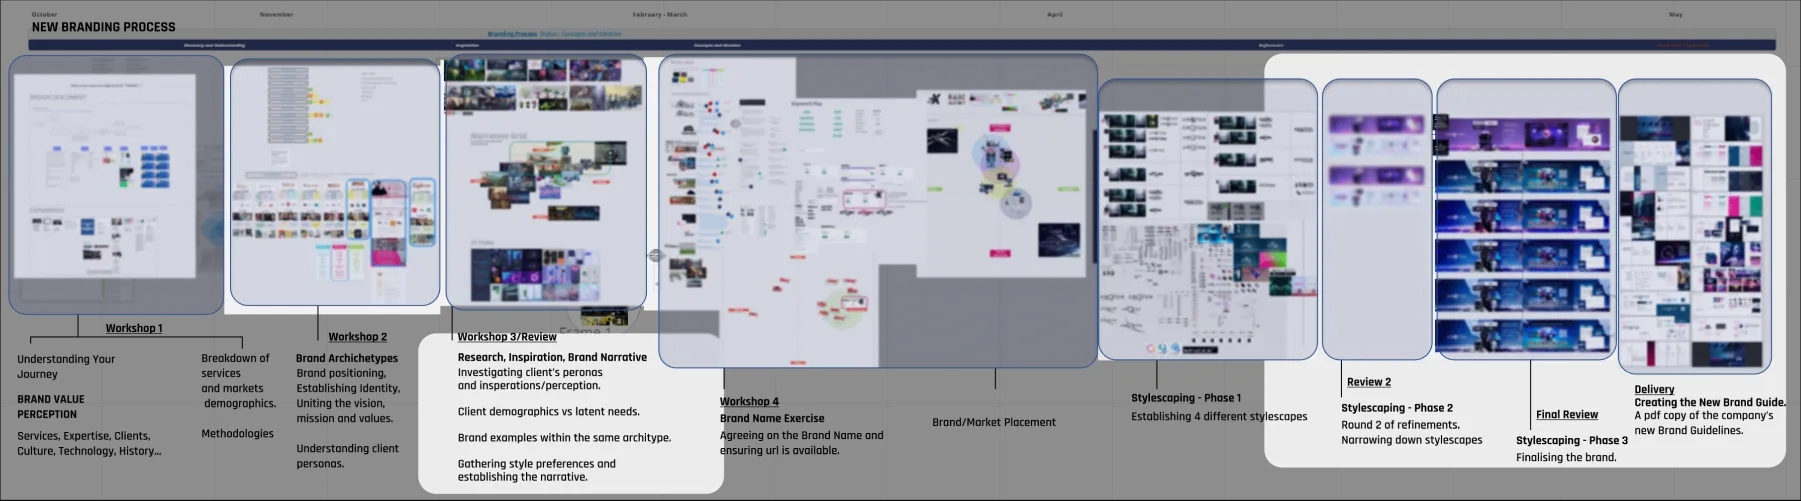1801x501 pixels.
Task: Select the February - March timeline label
Action: 660,14
